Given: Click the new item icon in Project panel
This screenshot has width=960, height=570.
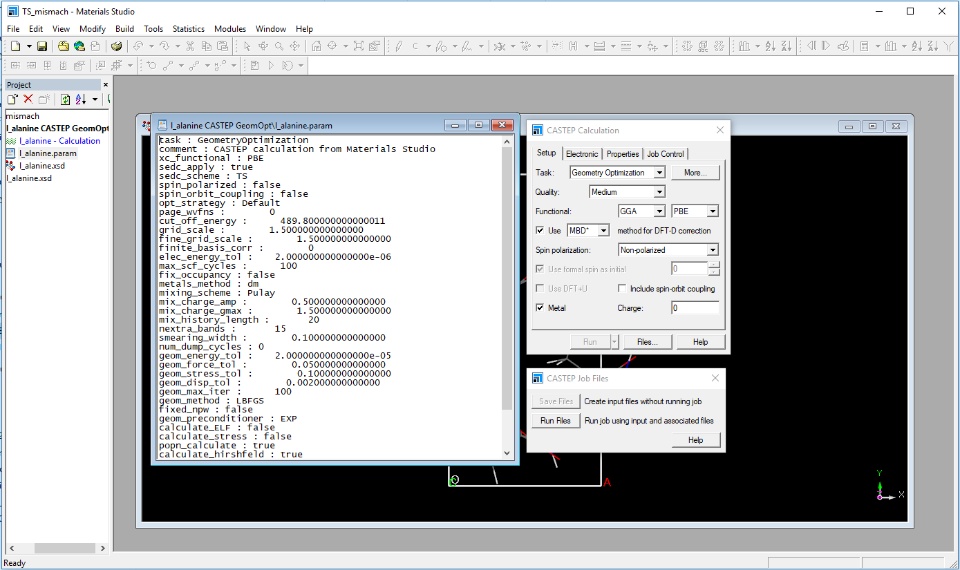Looking at the screenshot, I should pyautogui.click(x=12, y=99).
